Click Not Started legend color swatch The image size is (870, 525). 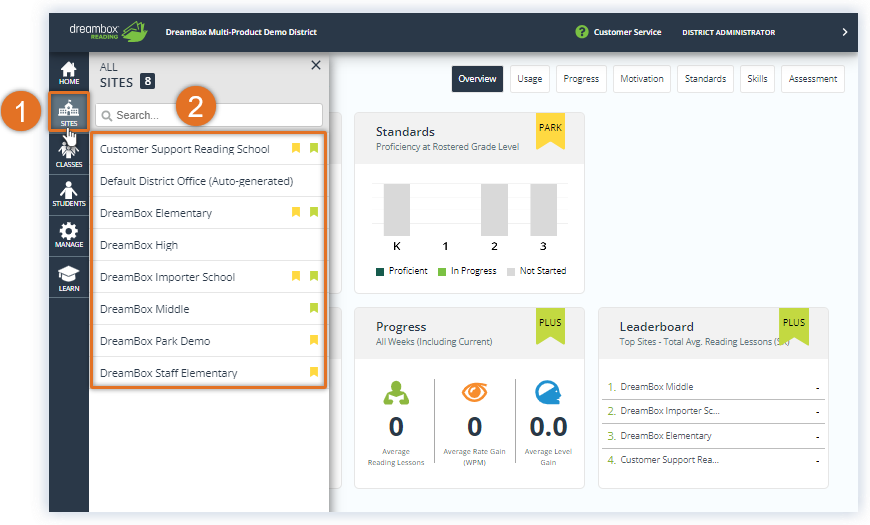pyautogui.click(x=511, y=271)
